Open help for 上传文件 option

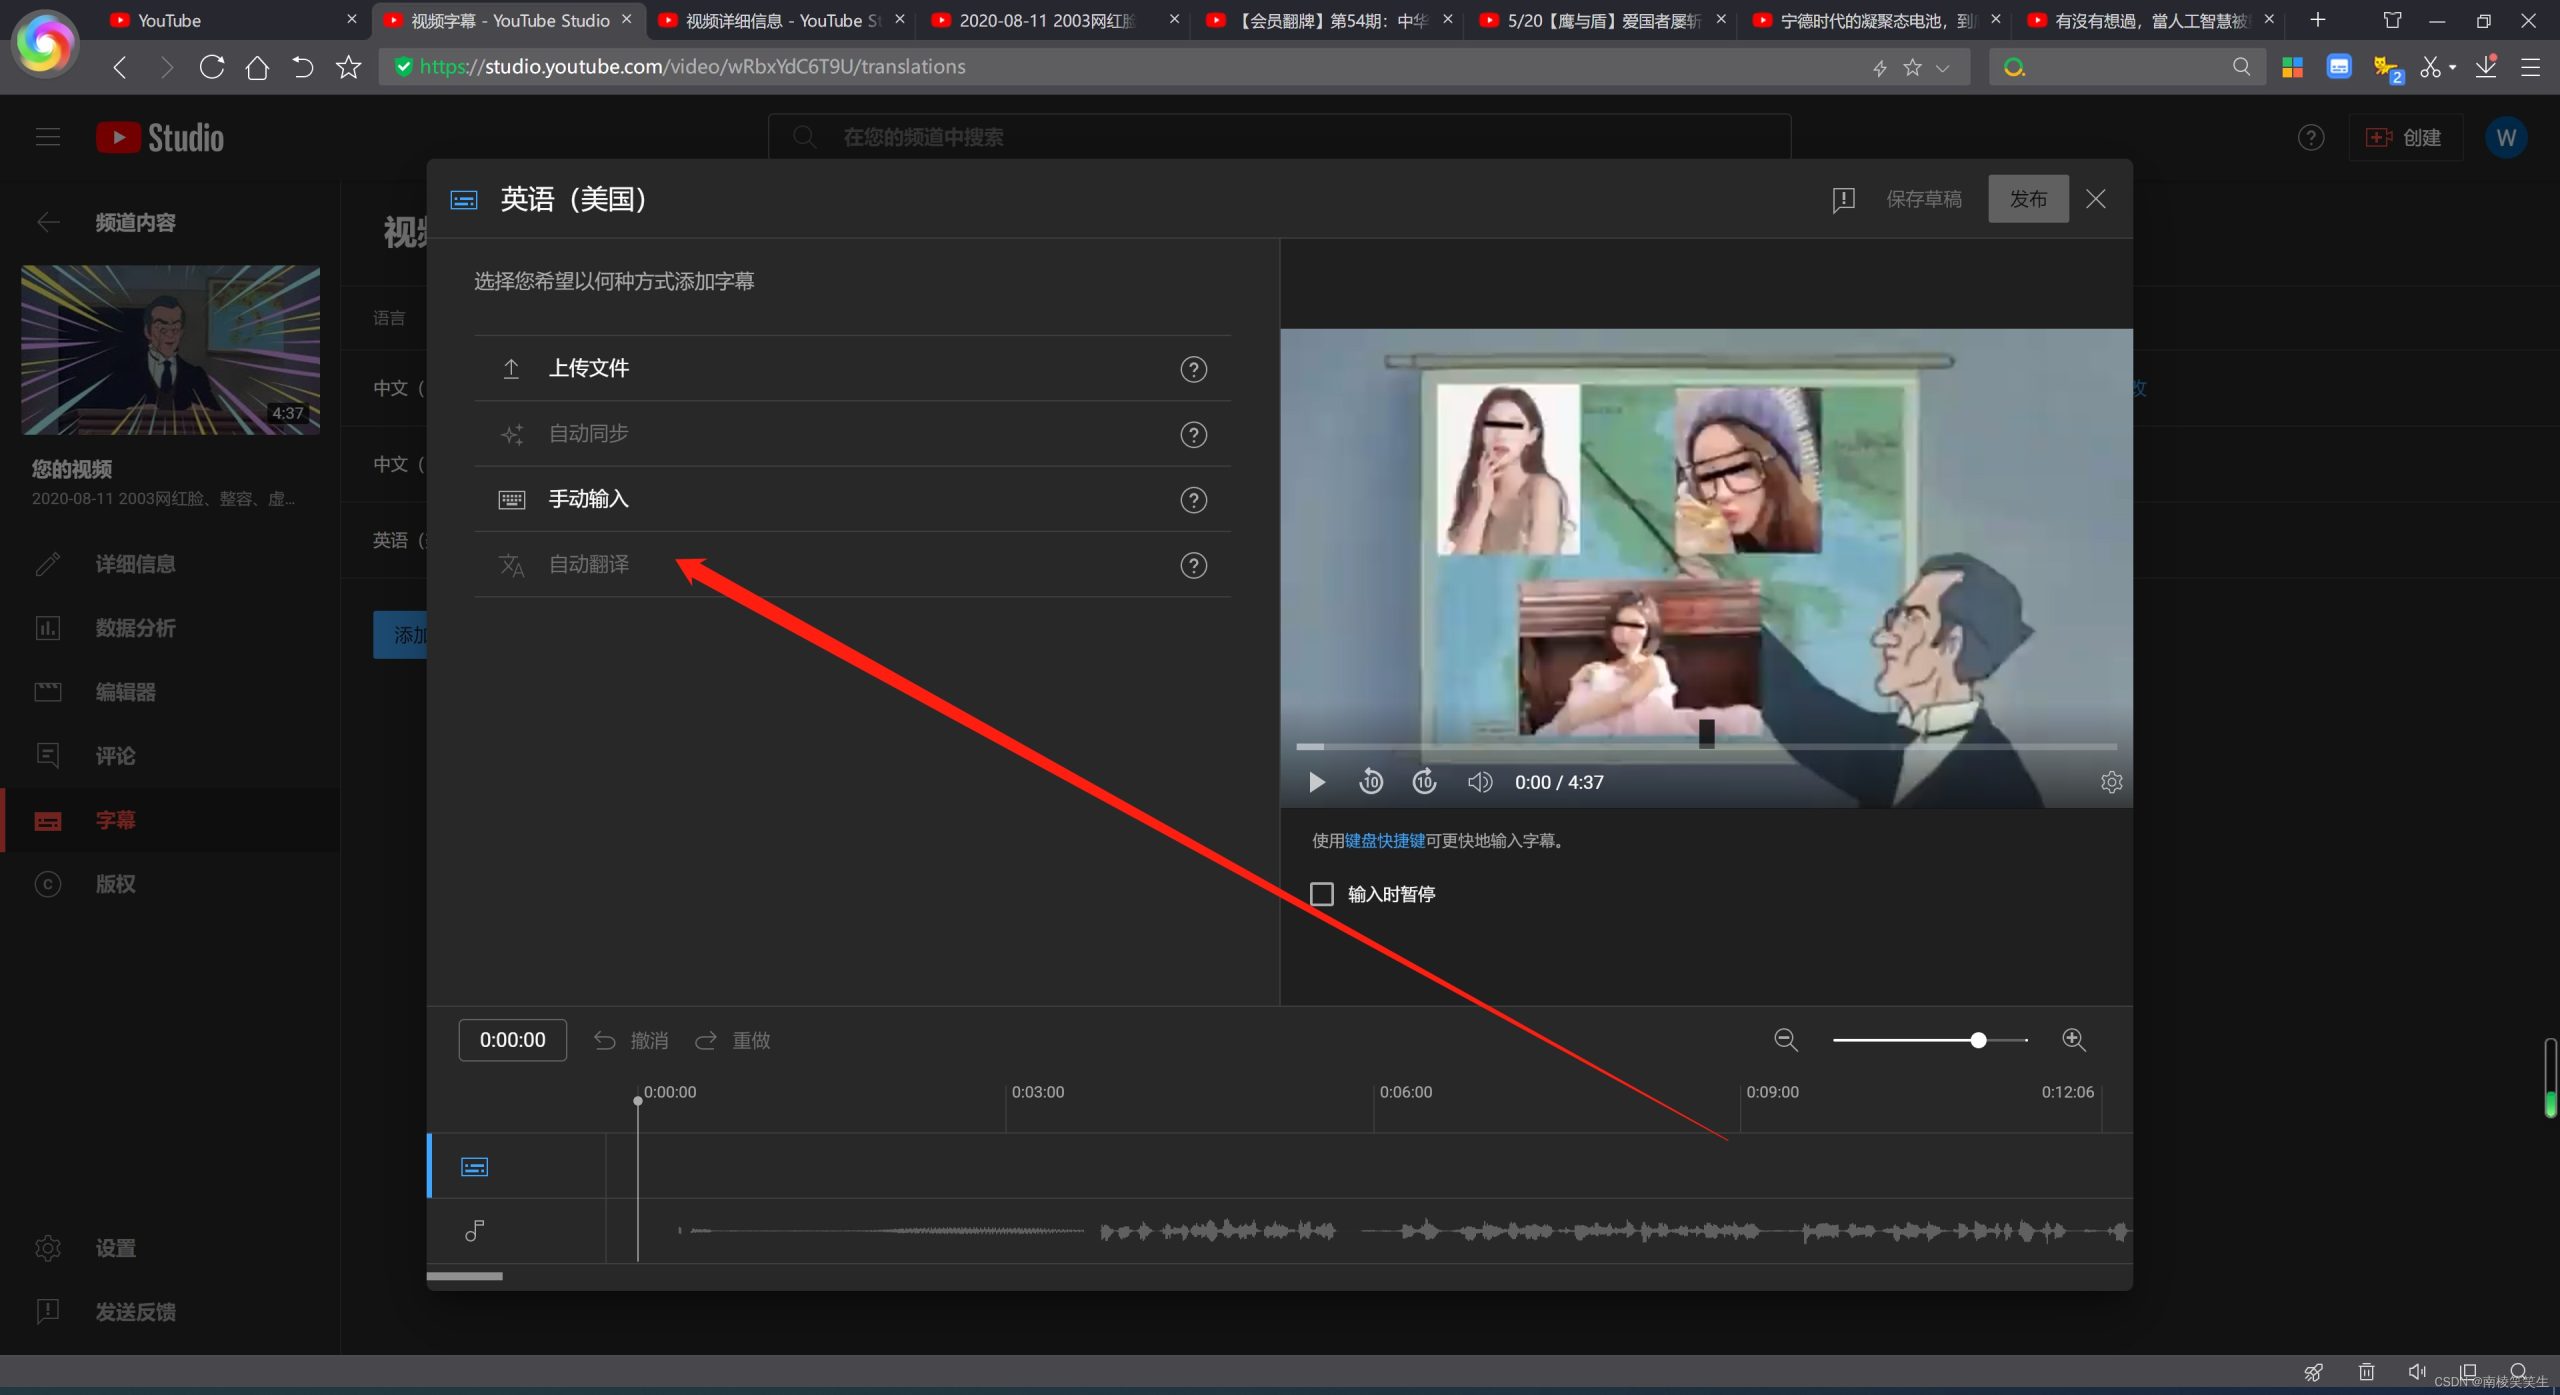[x=1193, y=369]
